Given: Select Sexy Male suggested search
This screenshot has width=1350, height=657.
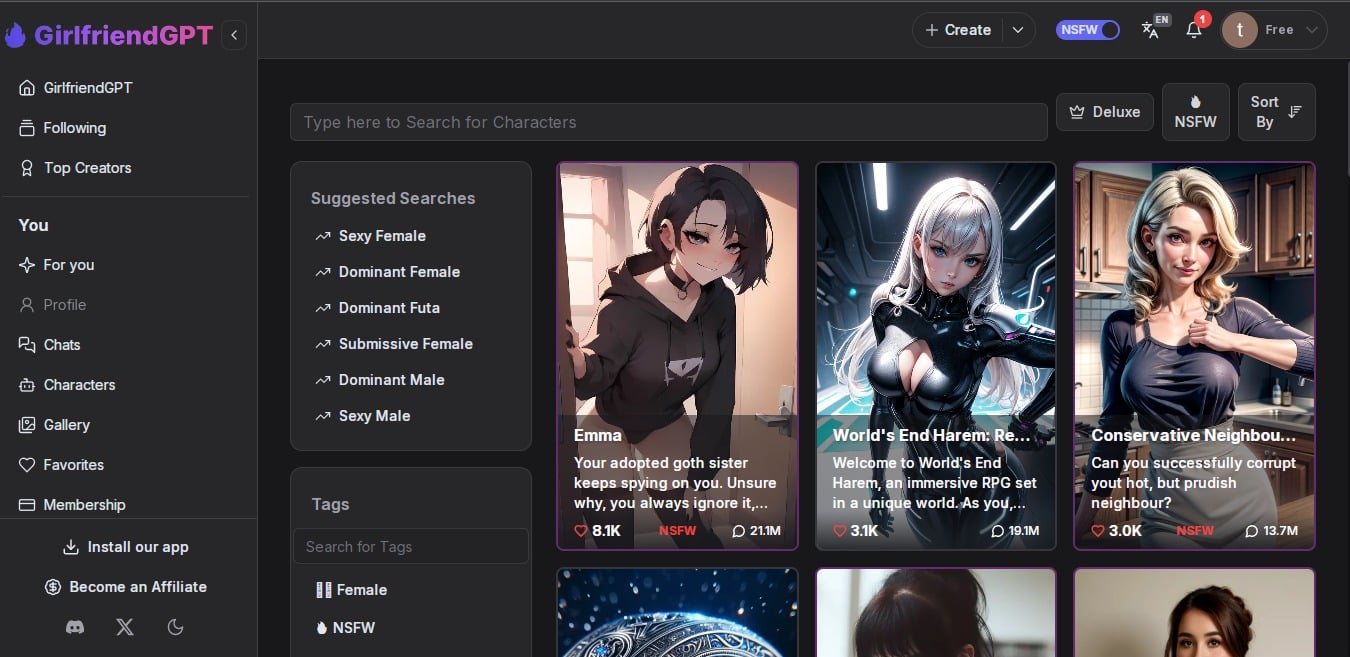Looking at the screenshot, I should [363, 416].
